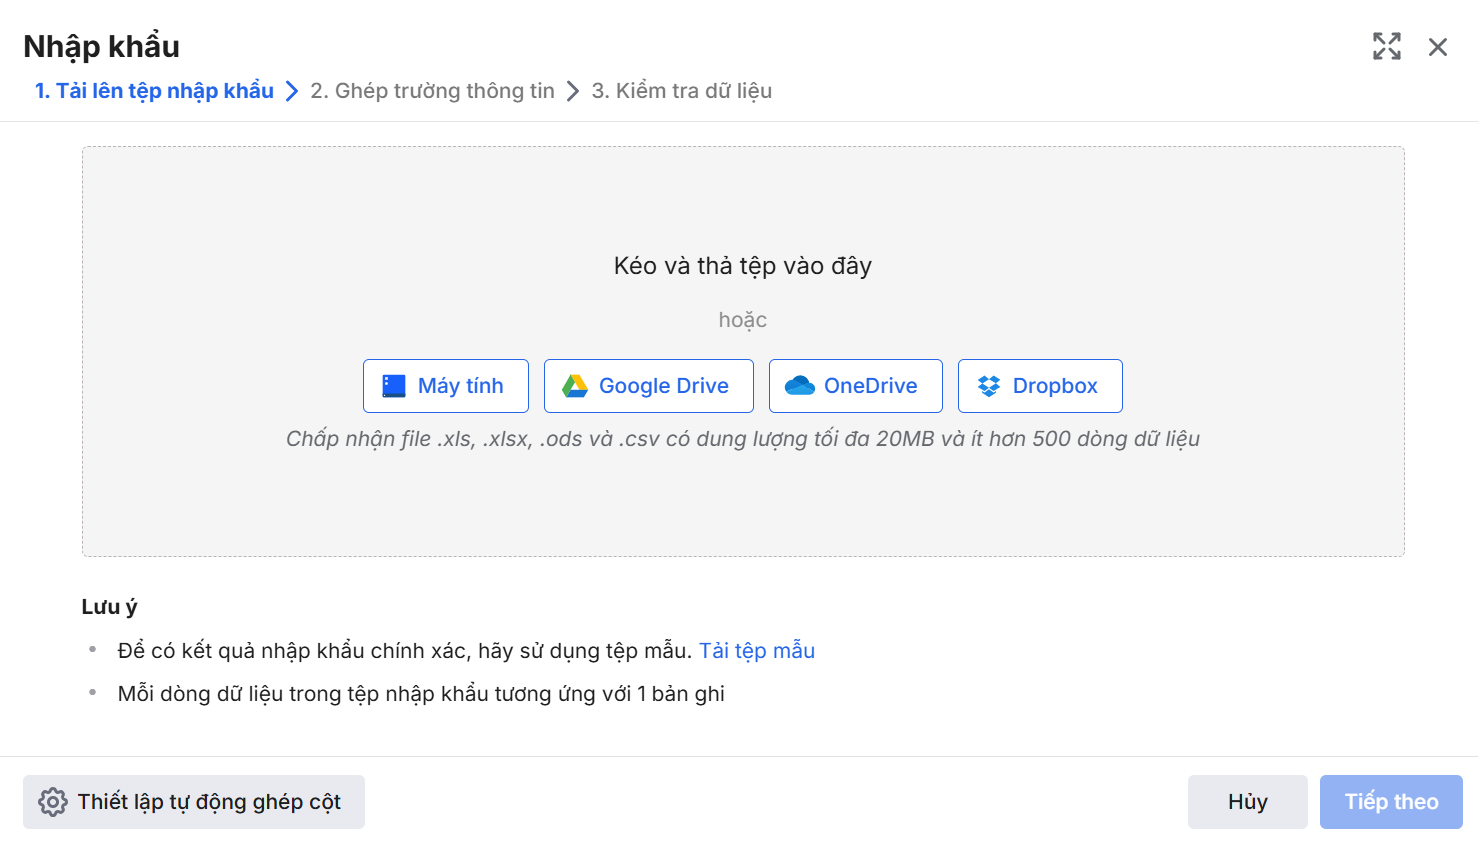Close the Nhập khẩu dialog

coord(1438,47)
